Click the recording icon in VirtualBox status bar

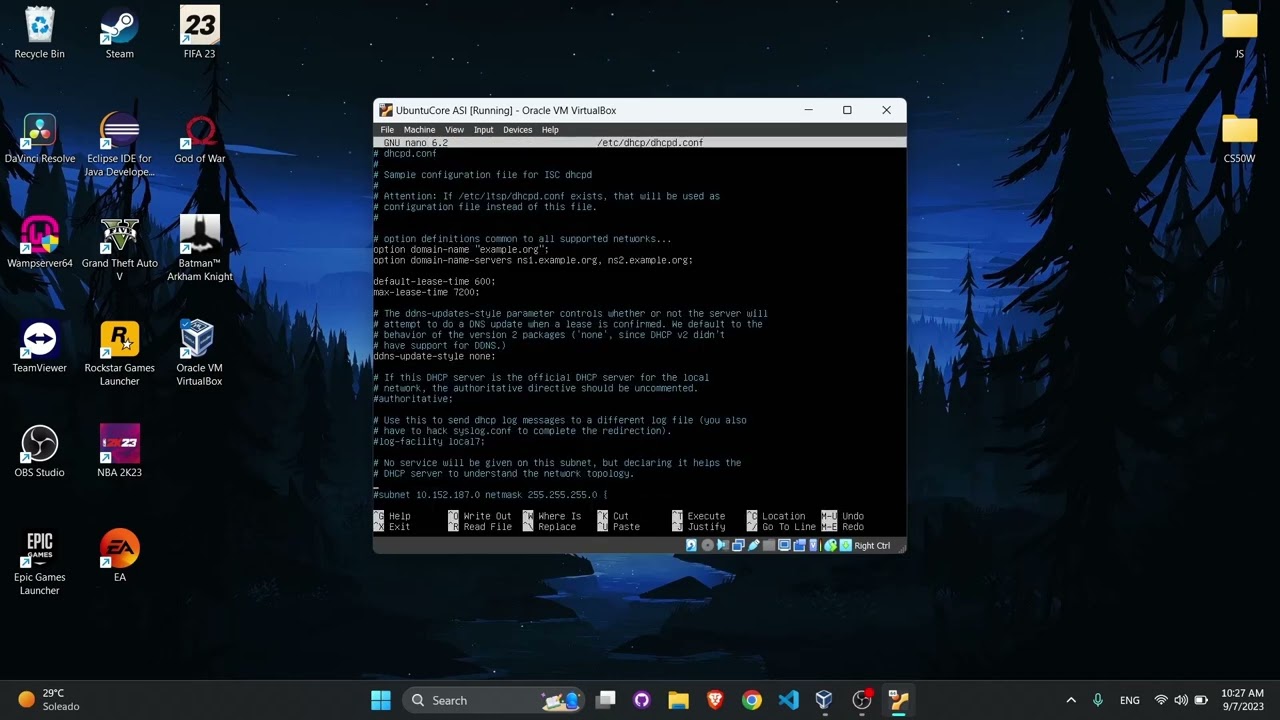pyautogui.click(x=799, y=545)
